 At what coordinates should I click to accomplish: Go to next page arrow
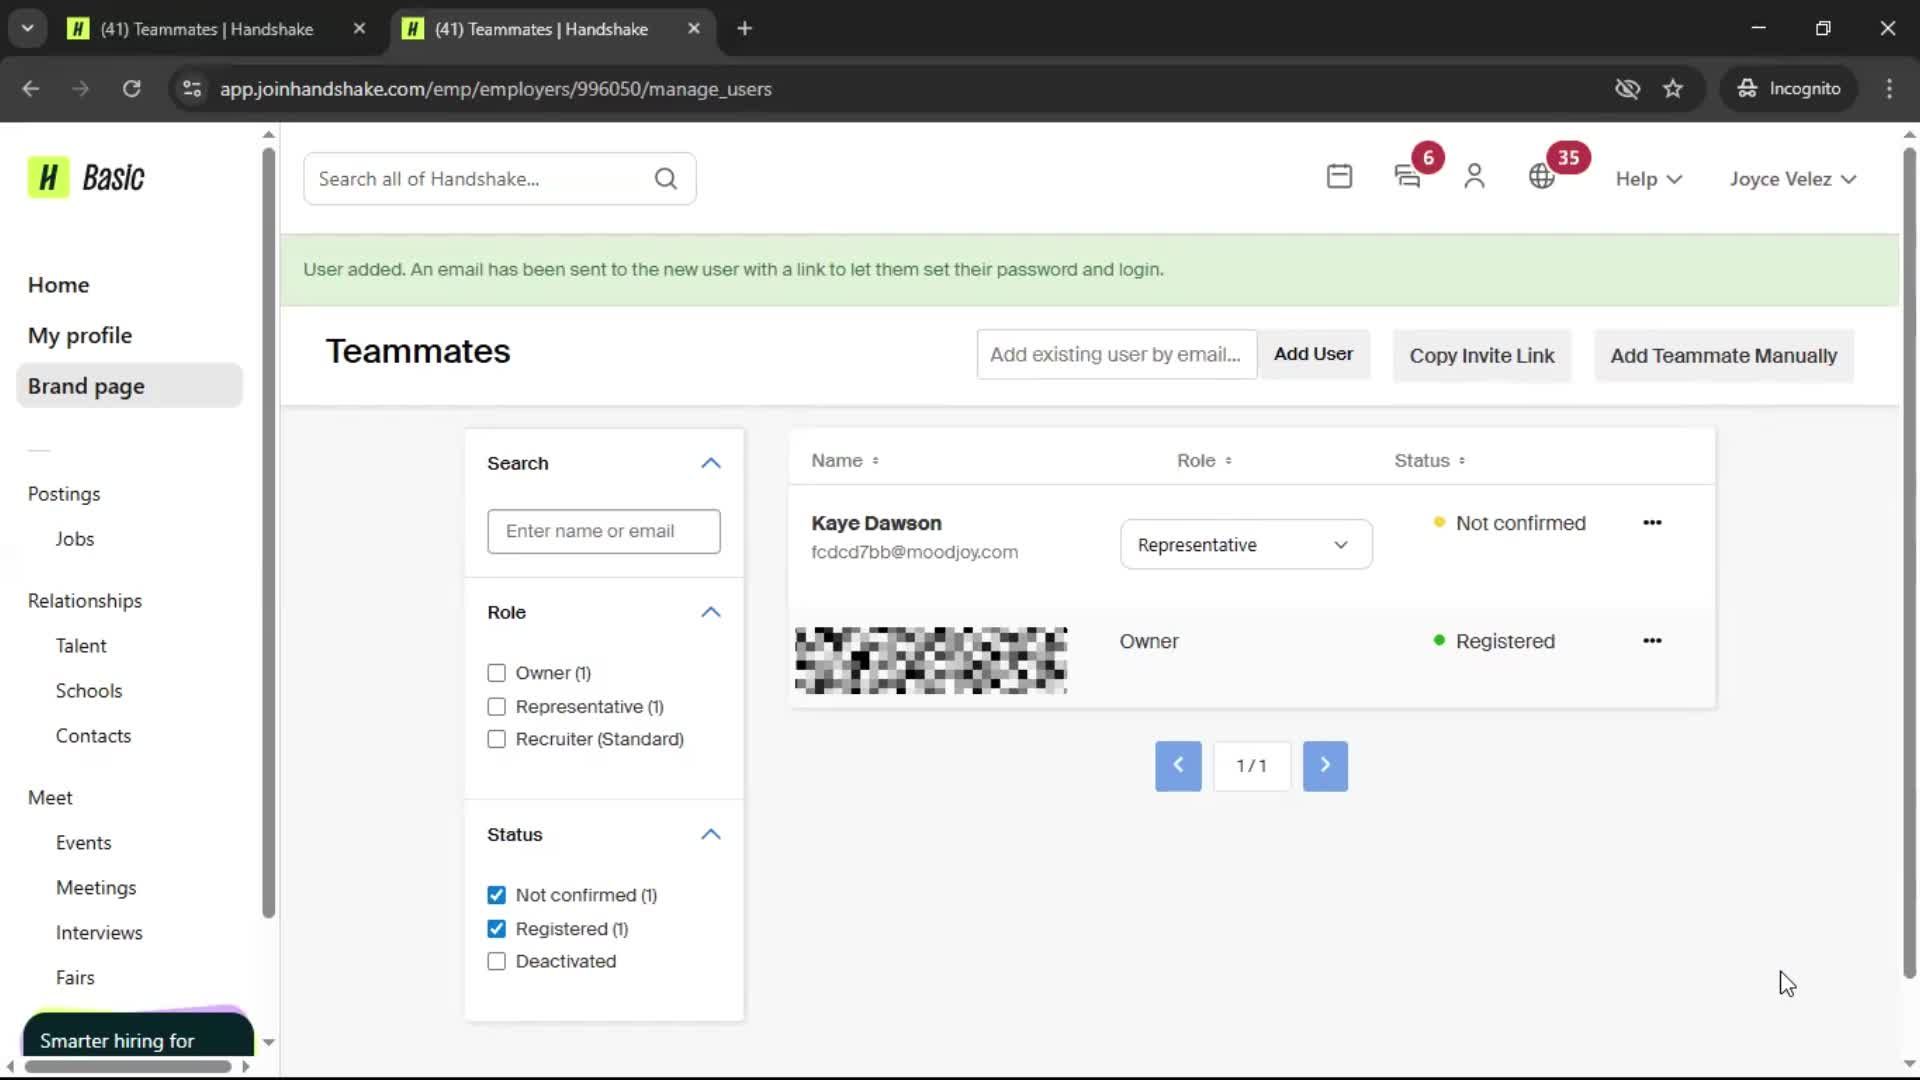(1325, 765)
